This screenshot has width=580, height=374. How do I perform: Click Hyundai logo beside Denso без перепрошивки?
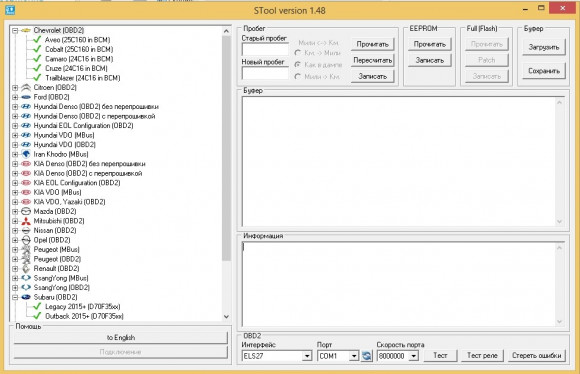coord(26,107)
